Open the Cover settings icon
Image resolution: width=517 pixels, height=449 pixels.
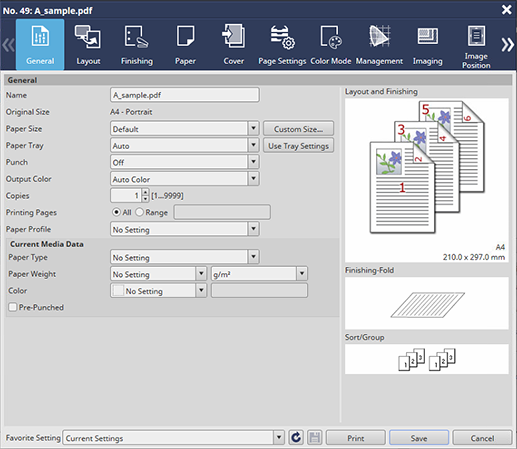[233, 36]
